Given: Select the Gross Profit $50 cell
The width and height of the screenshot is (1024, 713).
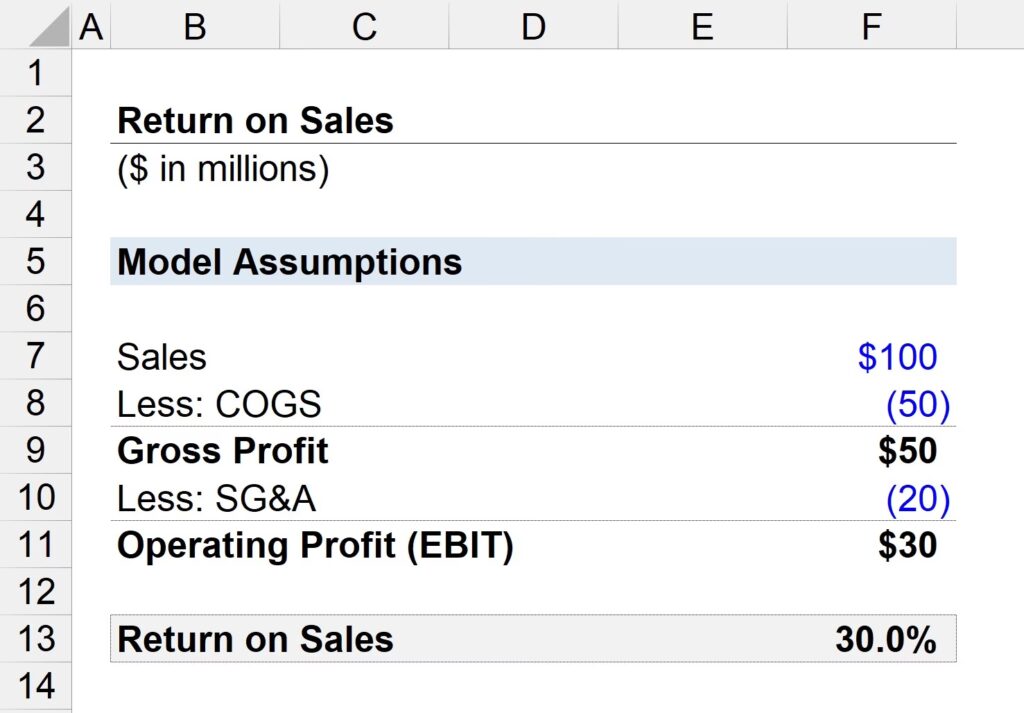Looking at the screenshot, I should [x=906, y=451].
